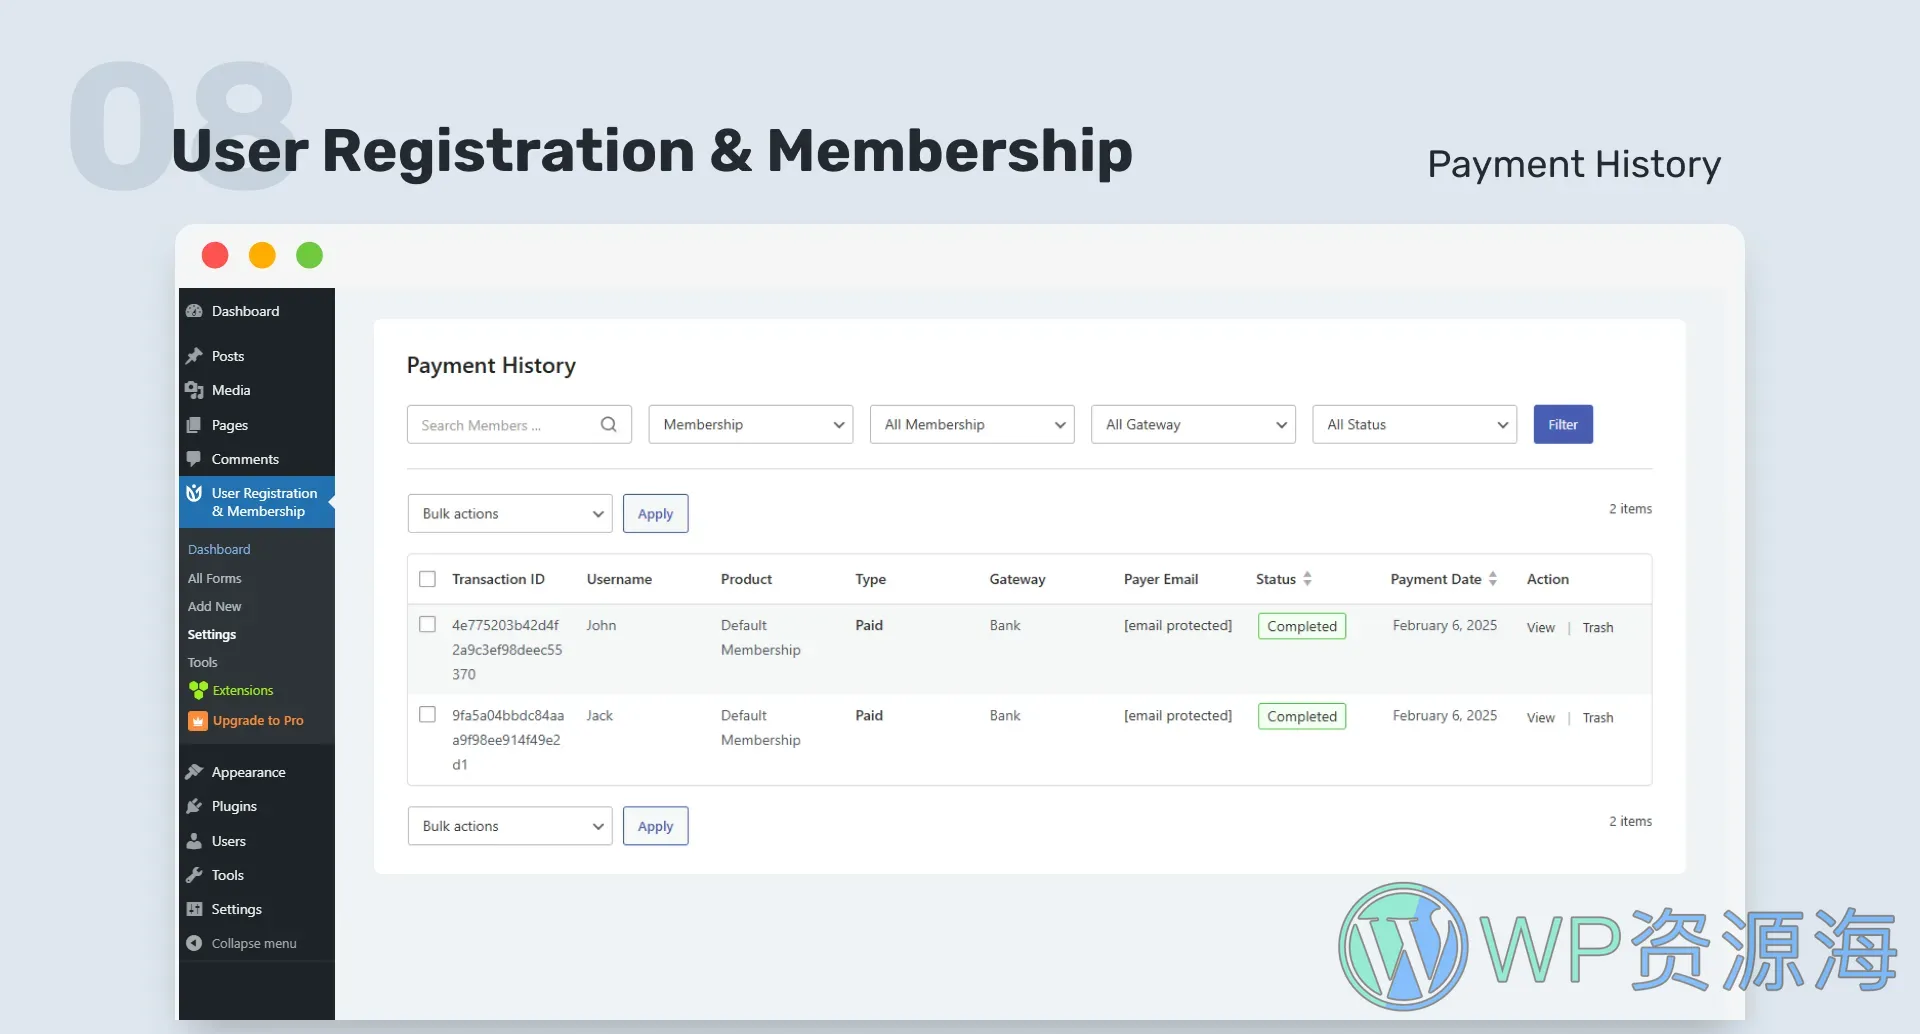Open the All Status dropdown
The image size is (1920, 1034).
pyautogui.click(x=1414, y=424)
